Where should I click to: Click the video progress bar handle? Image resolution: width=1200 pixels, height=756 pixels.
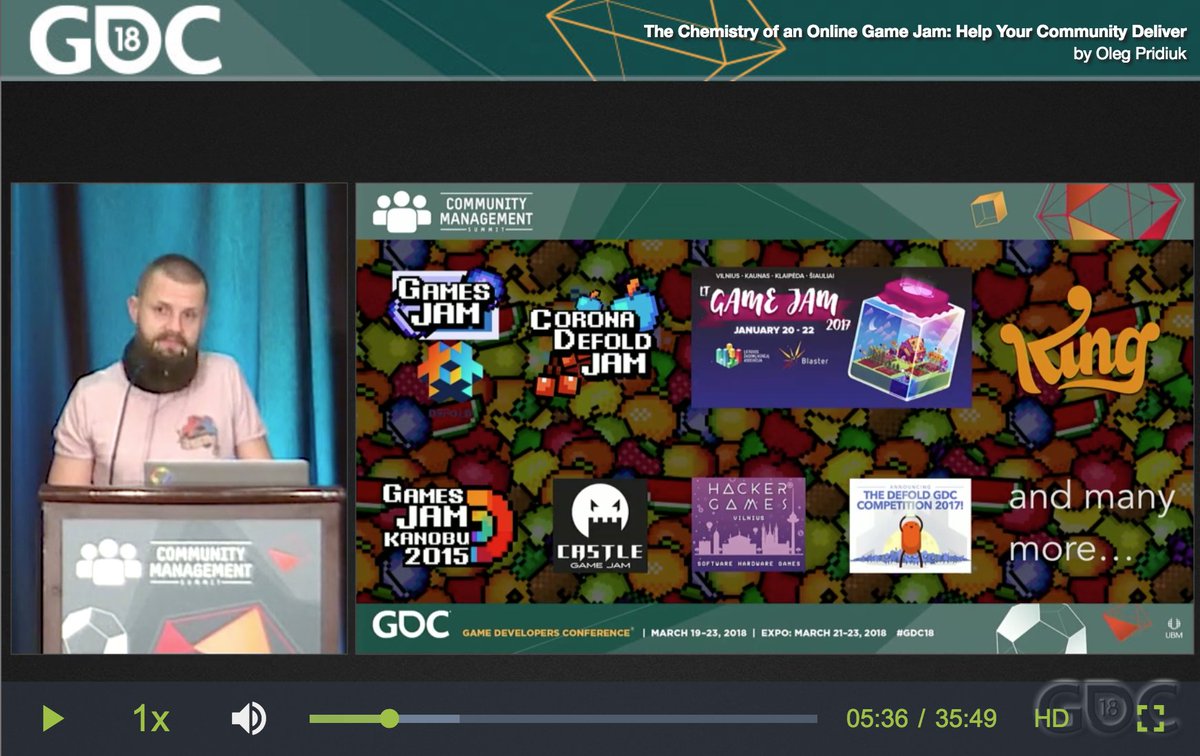click(x=390, y=718)
